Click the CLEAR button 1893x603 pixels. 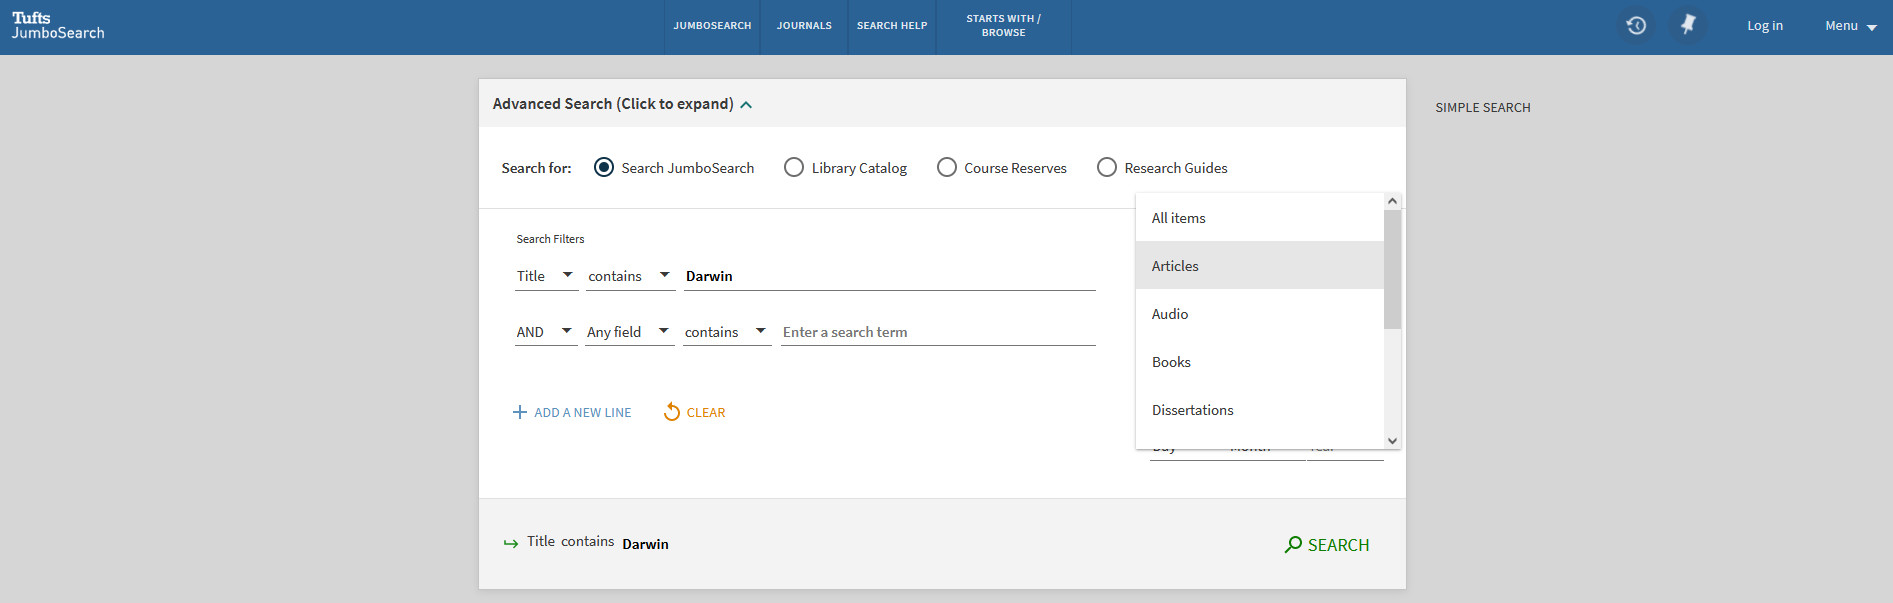click(695, 412)
